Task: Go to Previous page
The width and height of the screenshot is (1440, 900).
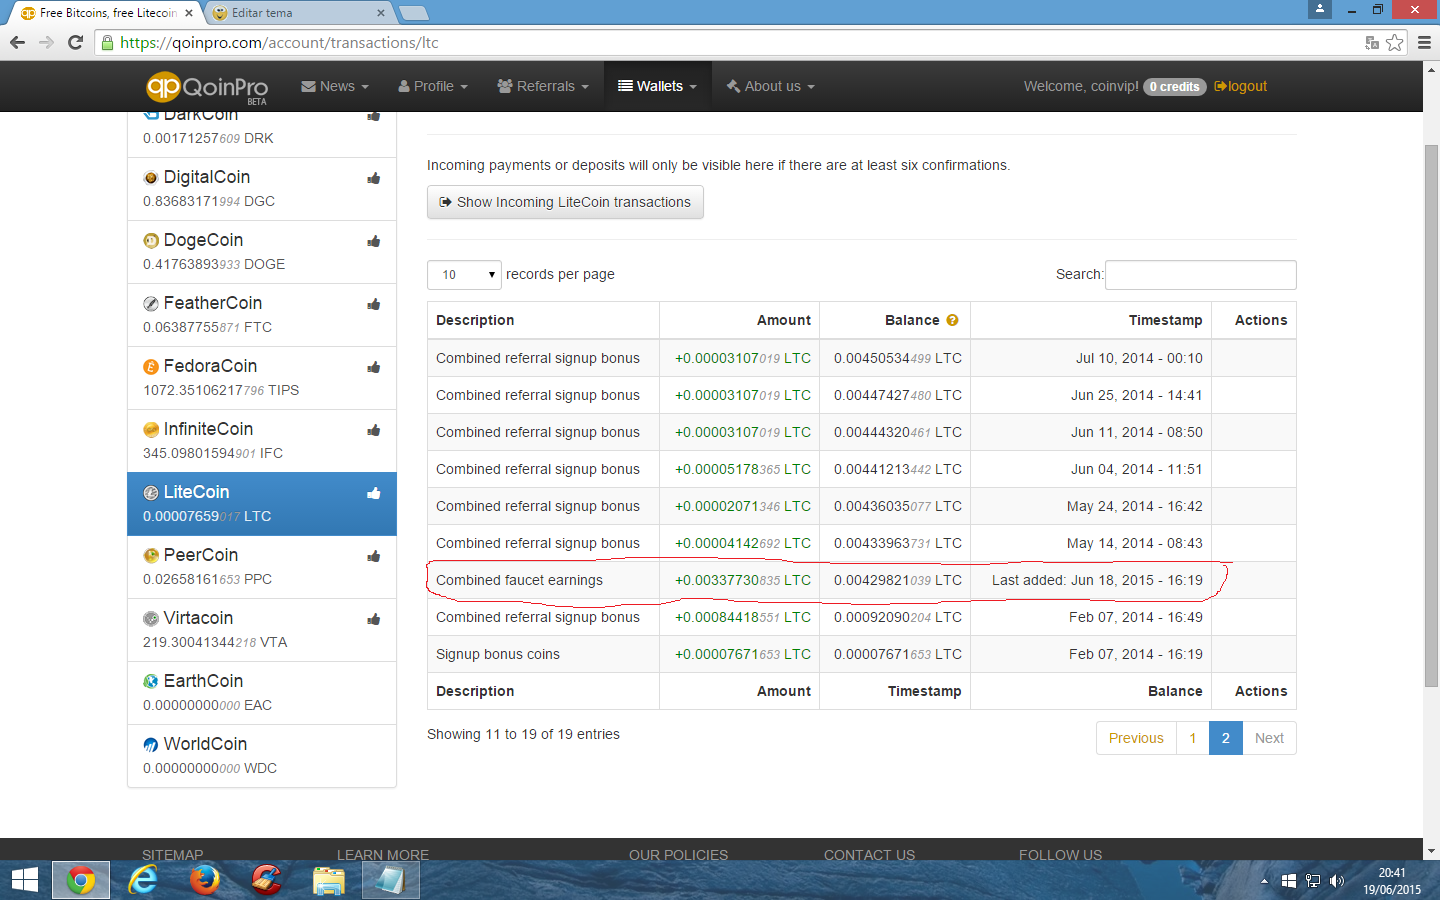Action: click(1136, 738)
